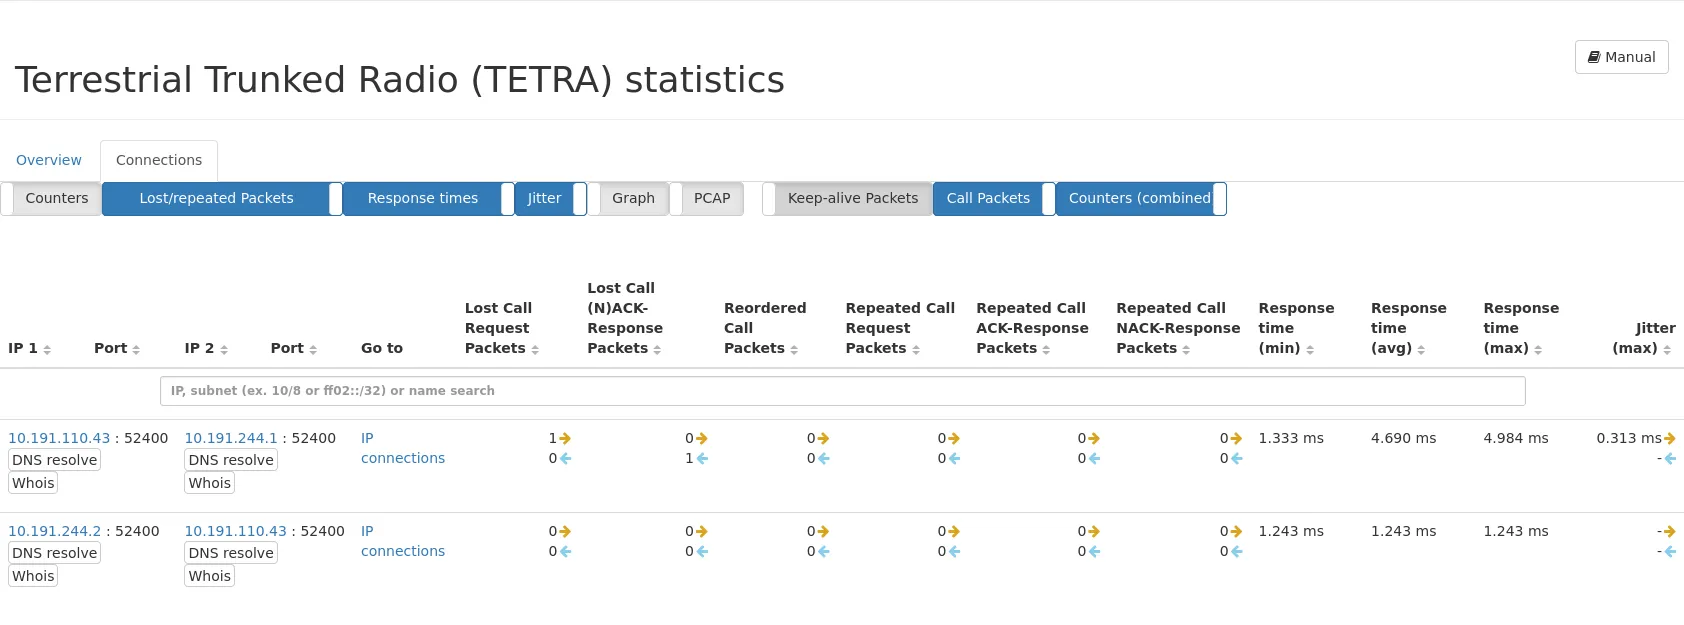The height and width of the screenshot is (625, 1684).
Task: Select the Connections tab
Action: pos(159,160)
